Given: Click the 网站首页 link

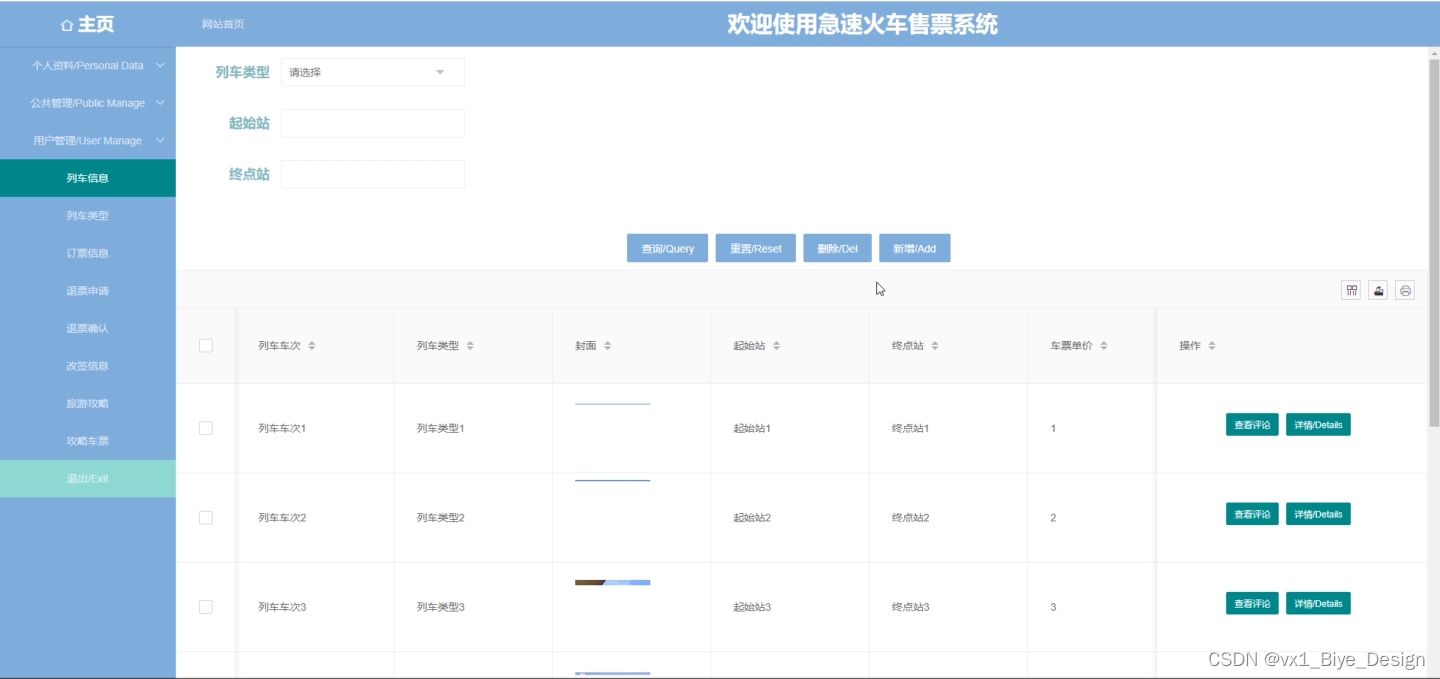Looking at the screenshot, I should pyautogui.click(x=222, y=24).
